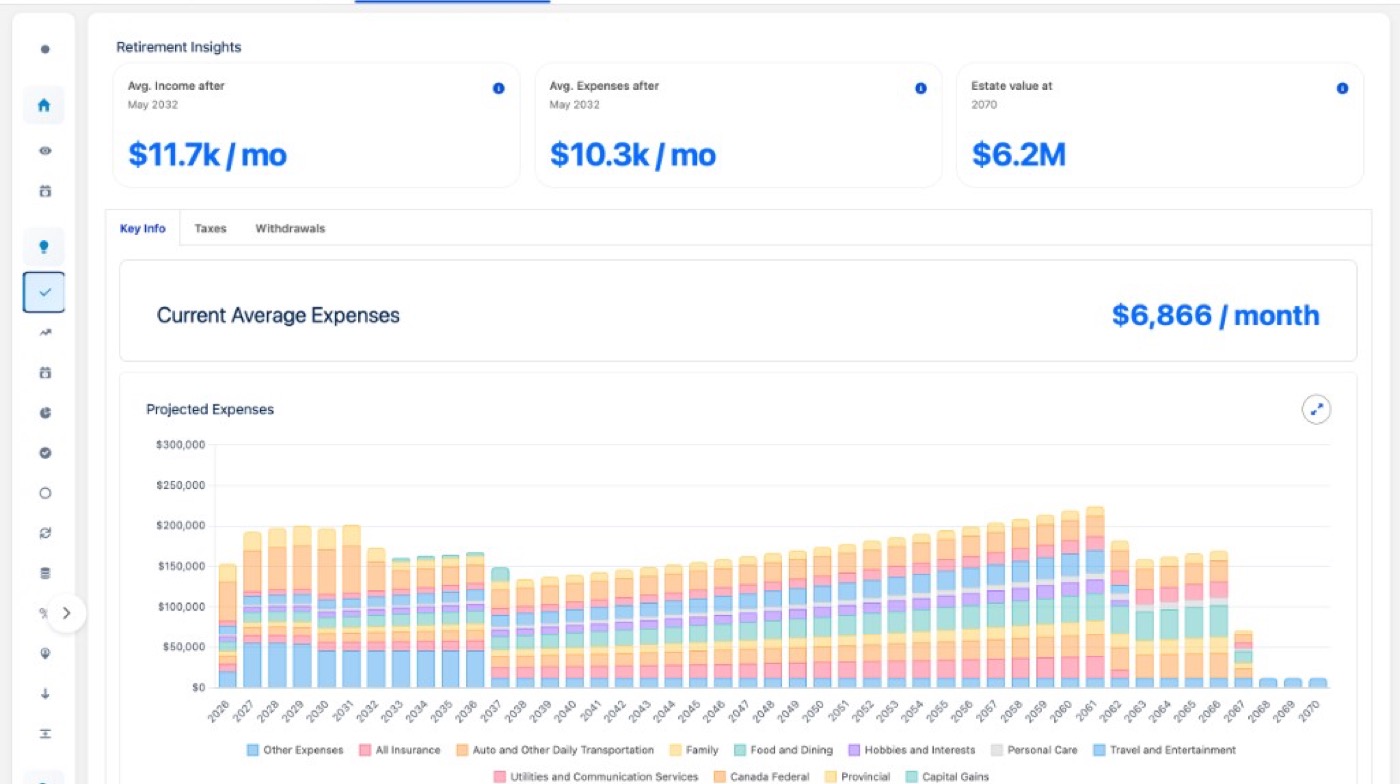Click the percent sign sidebar icon
Screen dimensions: 1400x784
tap(42, 613)
